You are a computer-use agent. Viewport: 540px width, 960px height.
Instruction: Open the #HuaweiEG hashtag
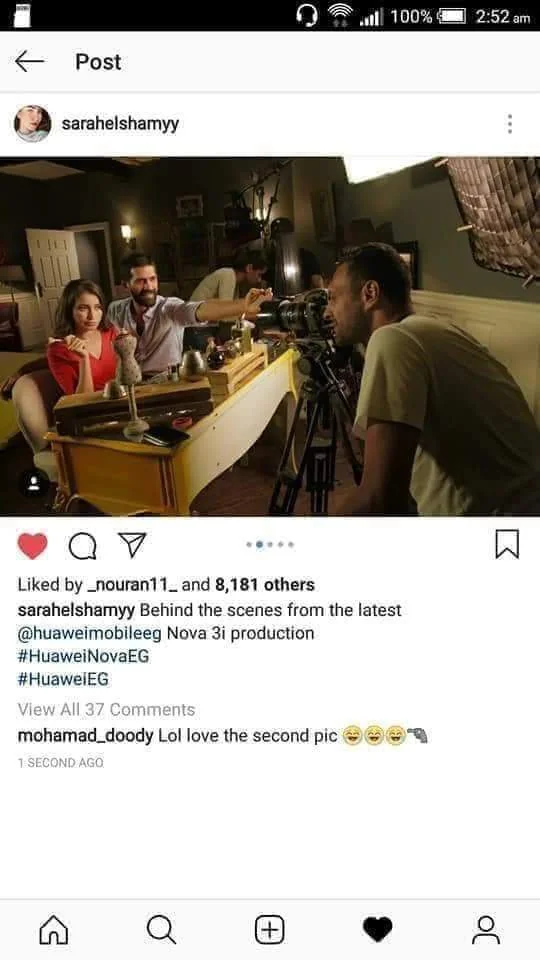[64, 680]
